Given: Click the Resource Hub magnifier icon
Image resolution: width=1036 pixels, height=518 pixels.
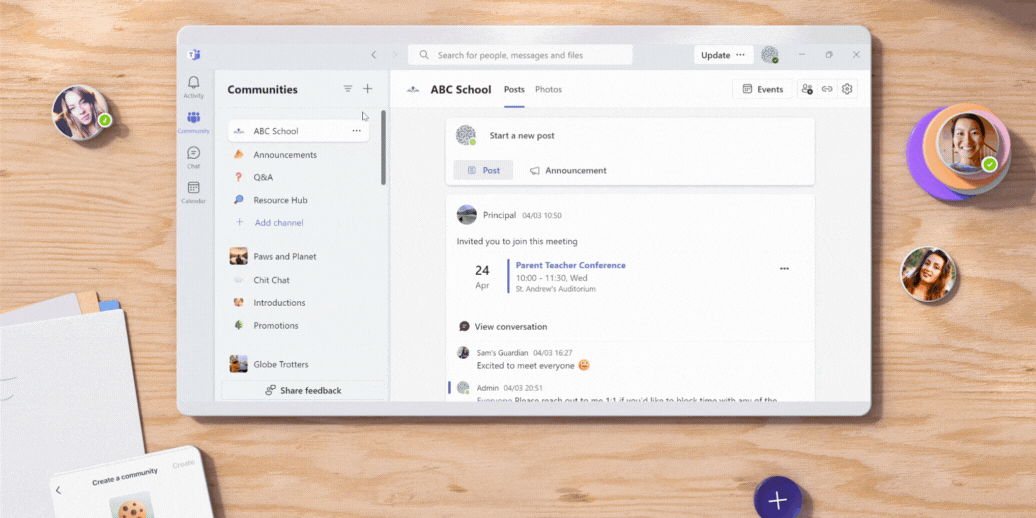Looking at the screenshot, I should 239,200.
